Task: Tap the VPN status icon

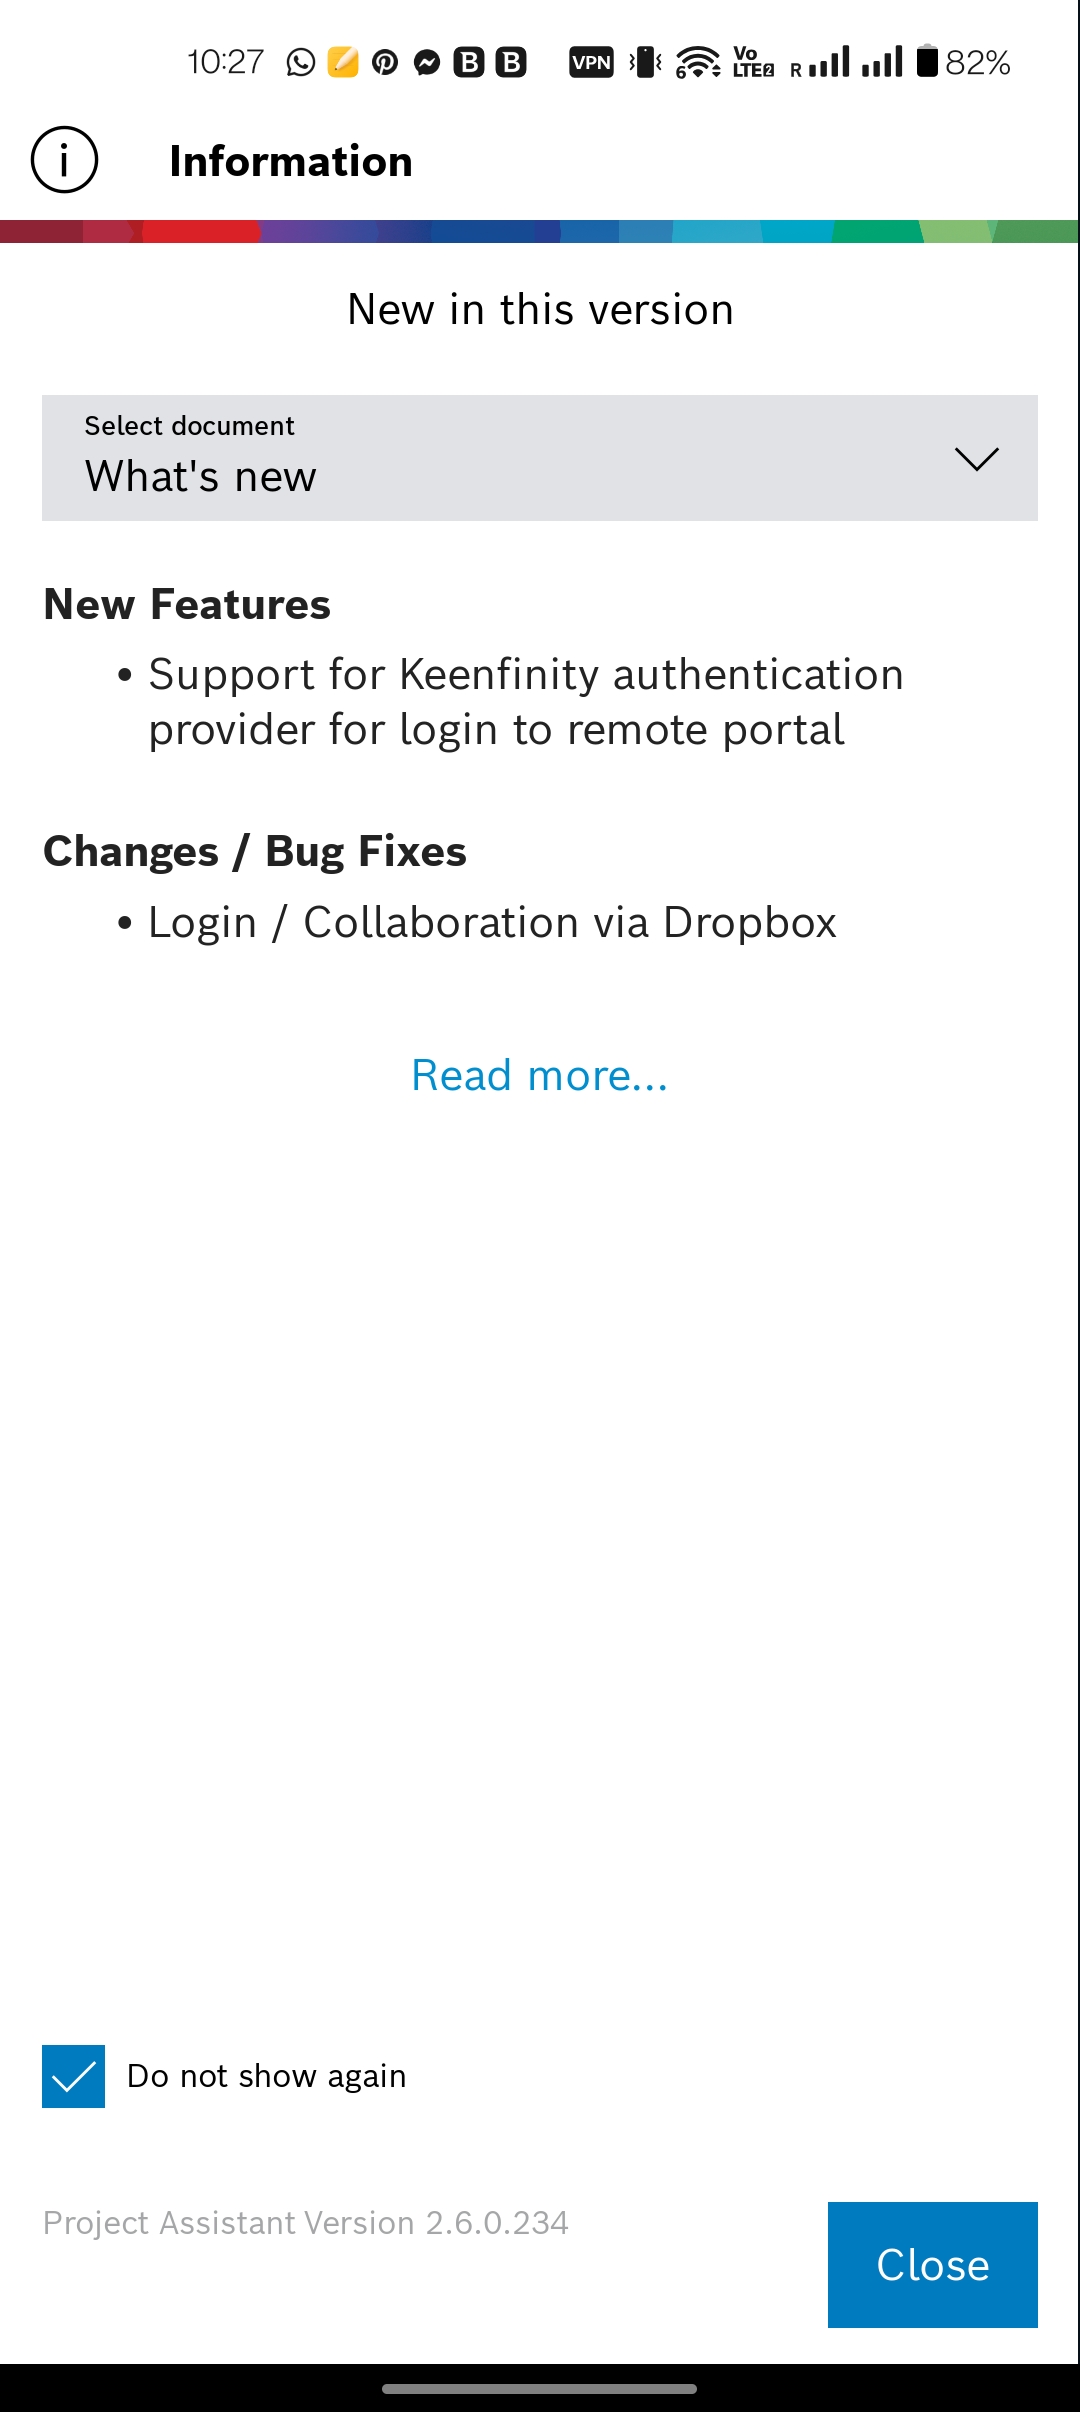Action: (x=591, y=63)
